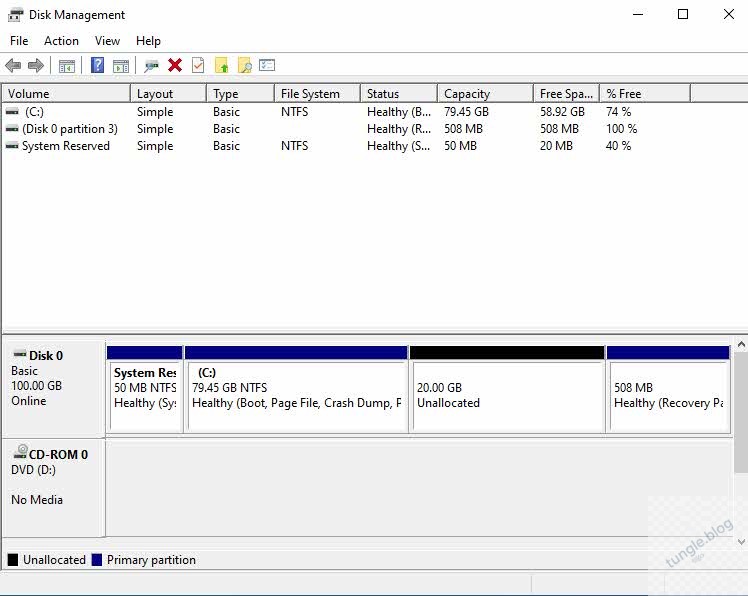Click the 79.45 GB capacity cell

(467, 112)
